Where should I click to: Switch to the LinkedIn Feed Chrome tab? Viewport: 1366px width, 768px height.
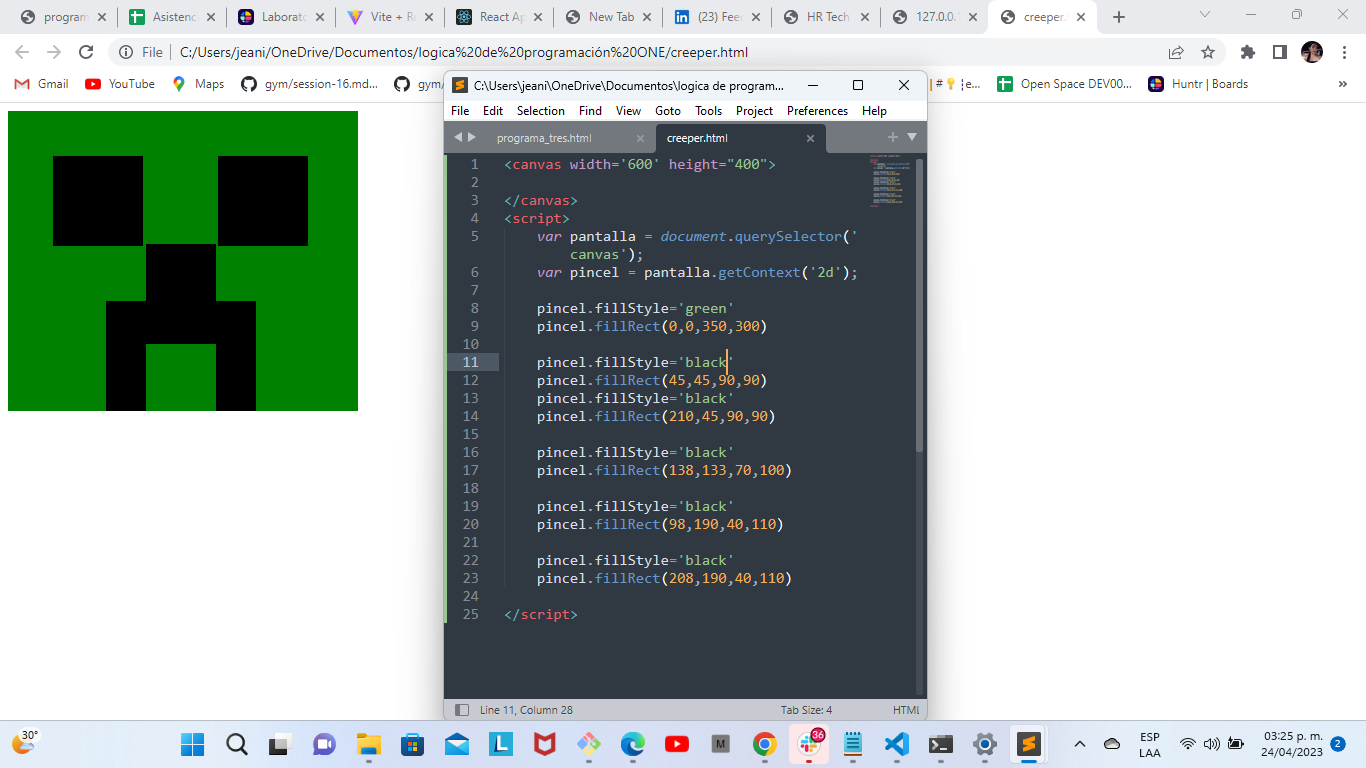click(x=717, y=17)
